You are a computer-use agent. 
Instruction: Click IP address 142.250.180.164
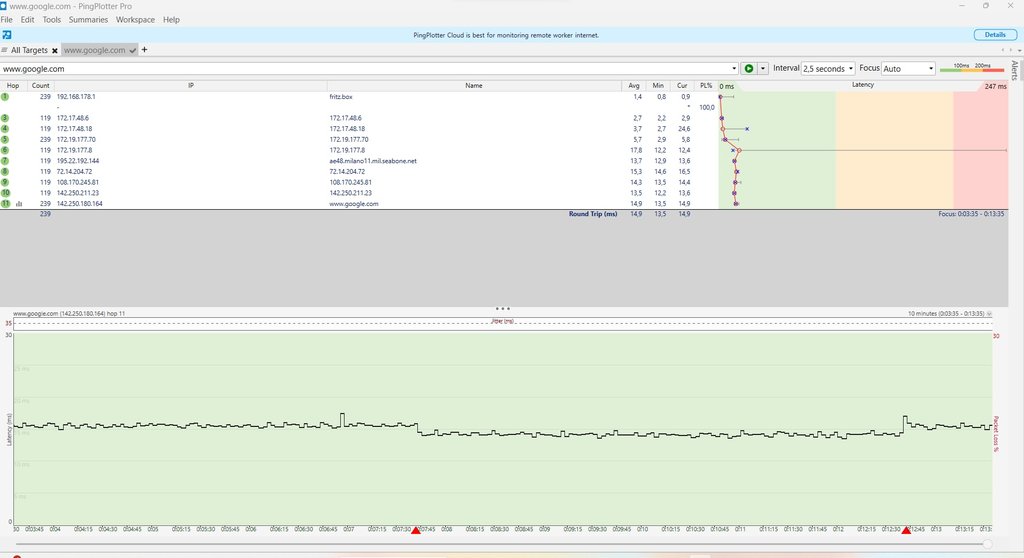pos(79,204)
